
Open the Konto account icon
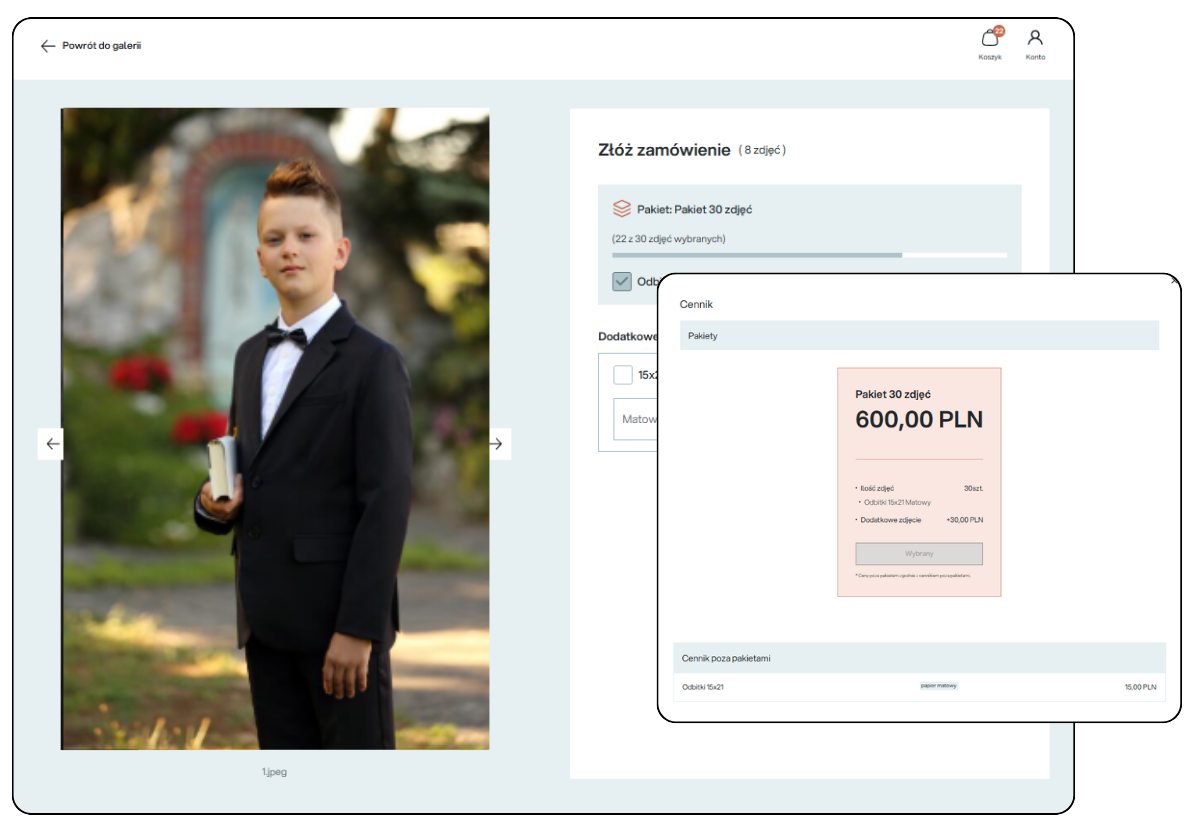tap(1035, 38)
